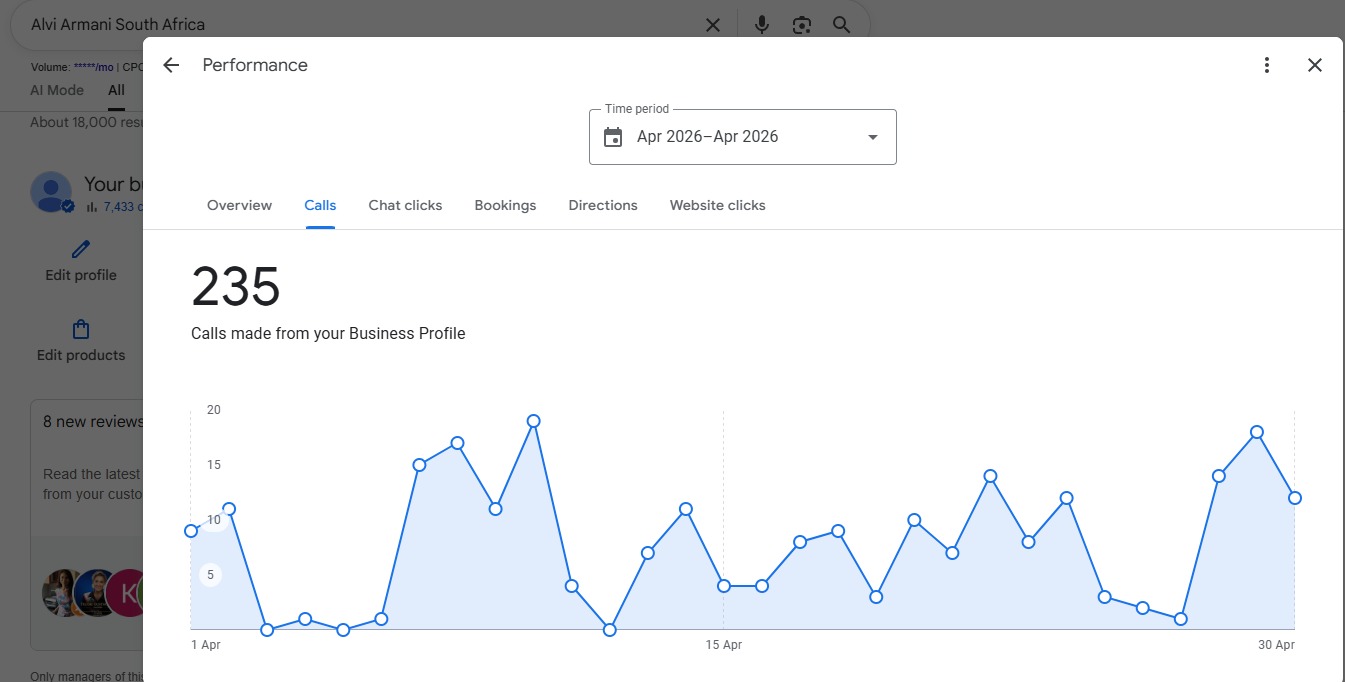Expand the Time period dropdown arrow
1345x682 pixels.
coord(873,137)
